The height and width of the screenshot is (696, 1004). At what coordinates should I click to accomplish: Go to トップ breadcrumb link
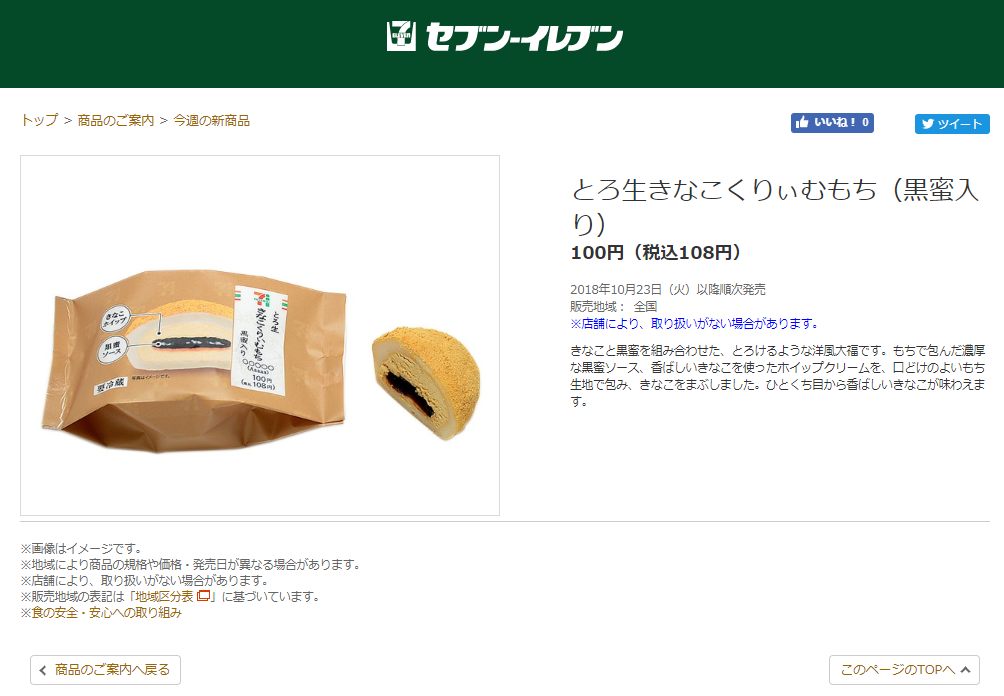(39, 120)
